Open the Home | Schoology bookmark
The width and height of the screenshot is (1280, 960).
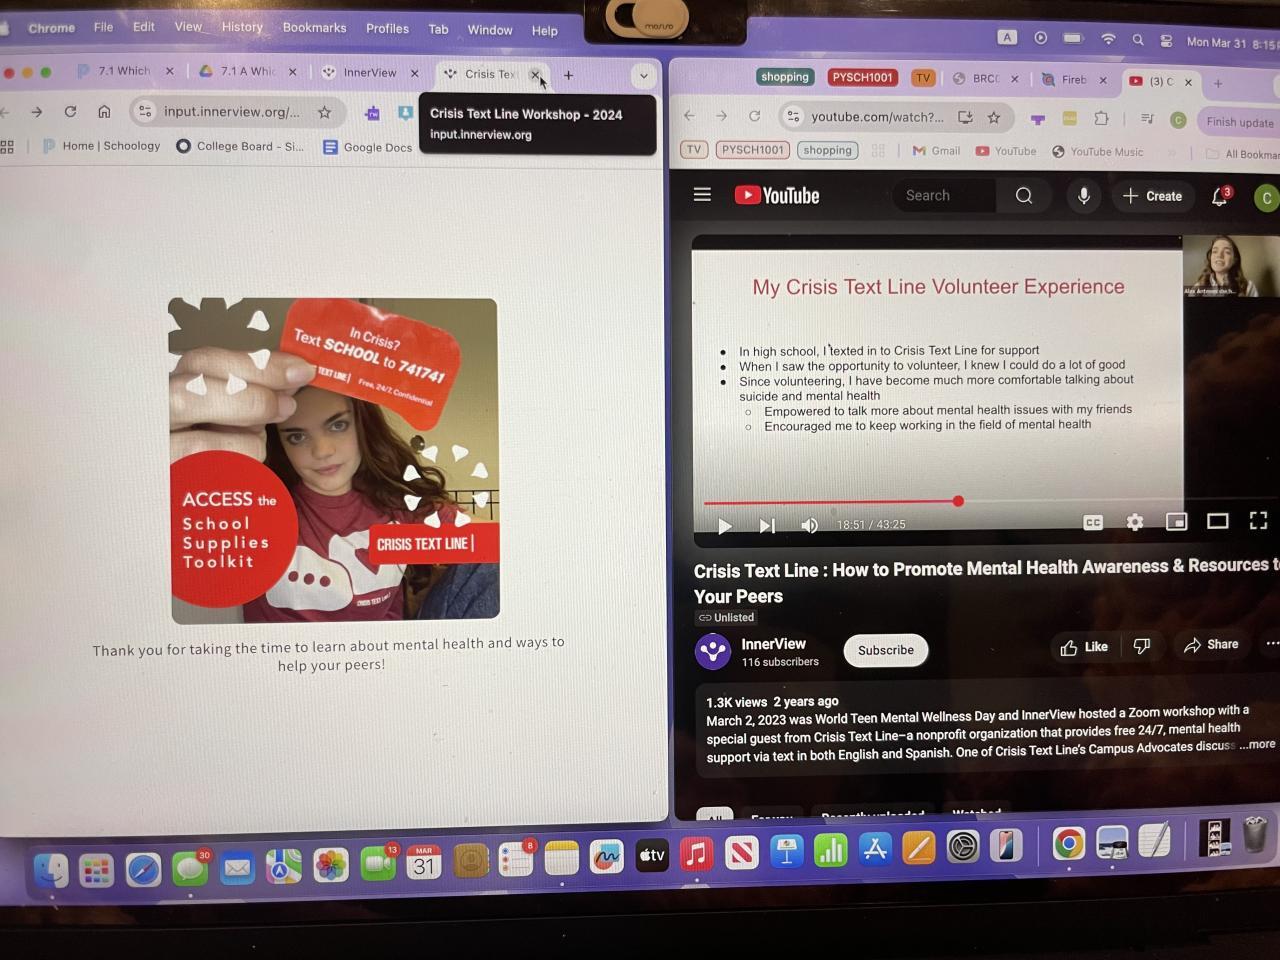tap(101, 146)
